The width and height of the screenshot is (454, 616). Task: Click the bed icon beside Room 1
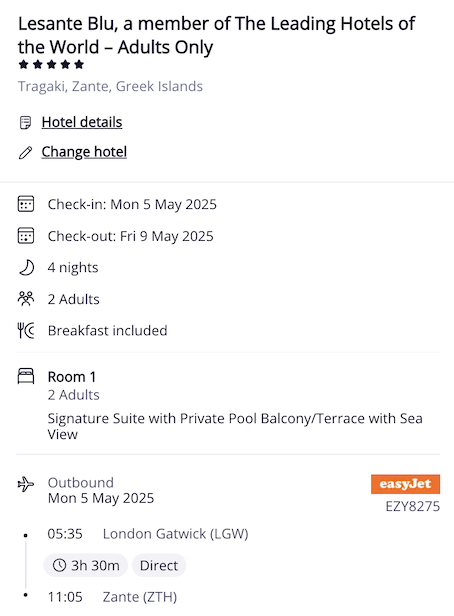pos(26,376)
